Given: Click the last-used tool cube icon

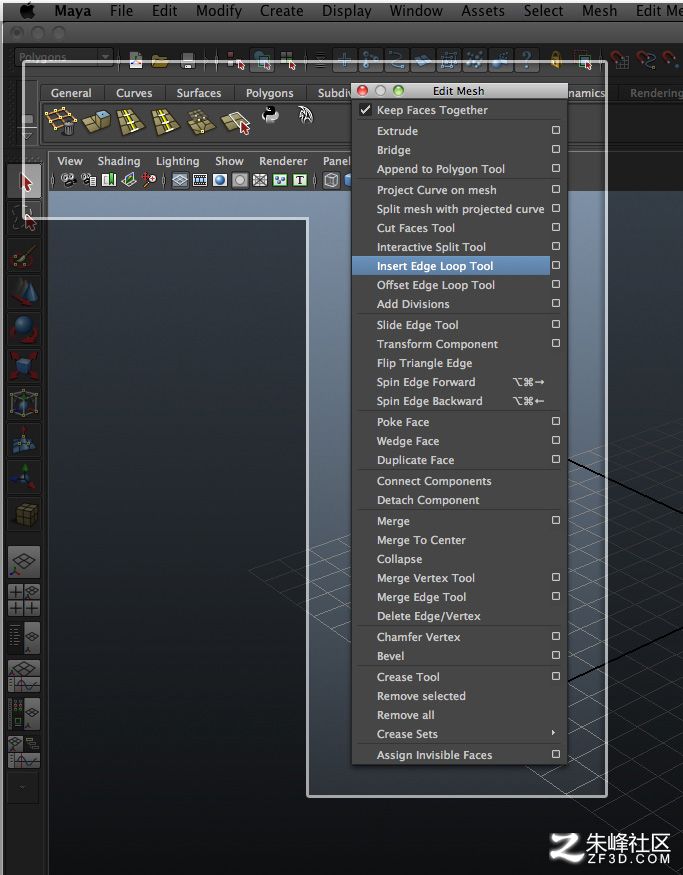Looking at the screenshot, I should click(24, 514).
